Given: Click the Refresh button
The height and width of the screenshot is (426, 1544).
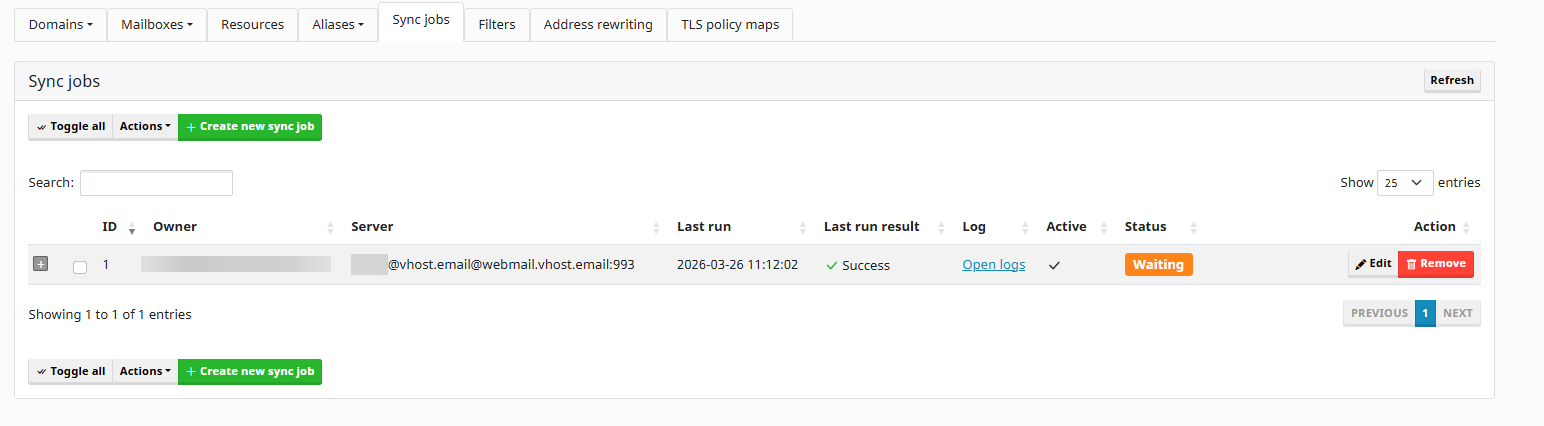Looking at the screenshot, I should coord(1451,81).
